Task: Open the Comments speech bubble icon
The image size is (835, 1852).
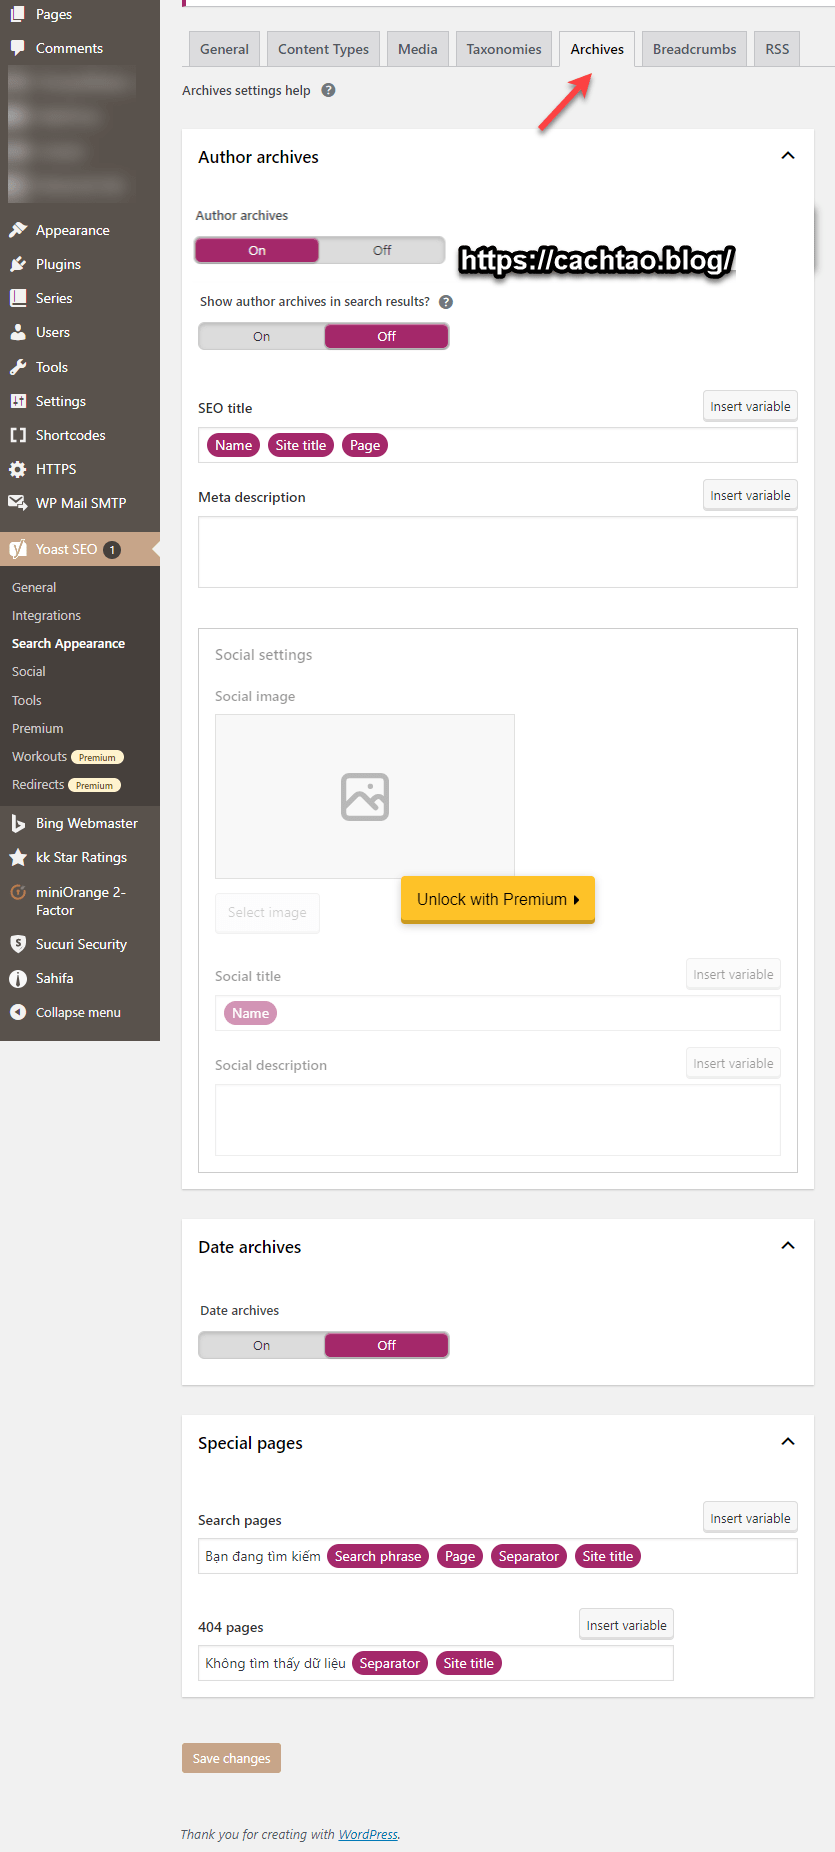Action: click(18, 48)
